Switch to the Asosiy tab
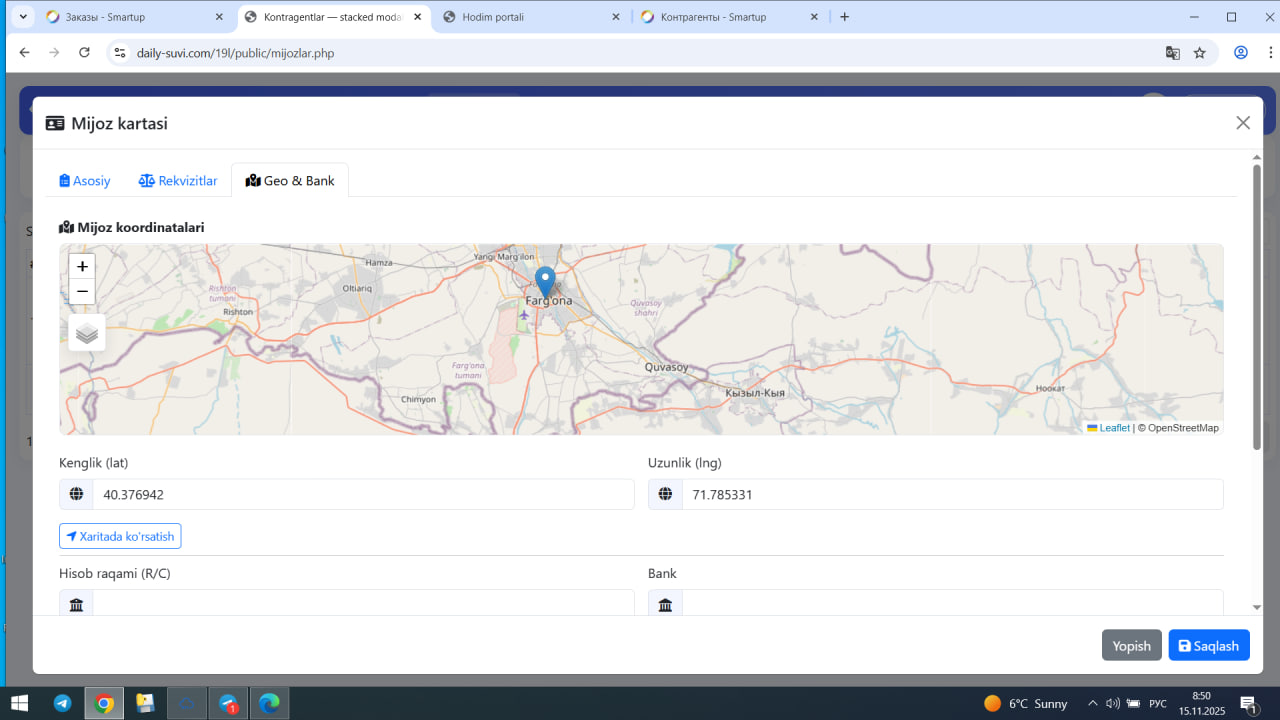The image size is (1280, 720). pyautogui.click(x=85, y=181)
